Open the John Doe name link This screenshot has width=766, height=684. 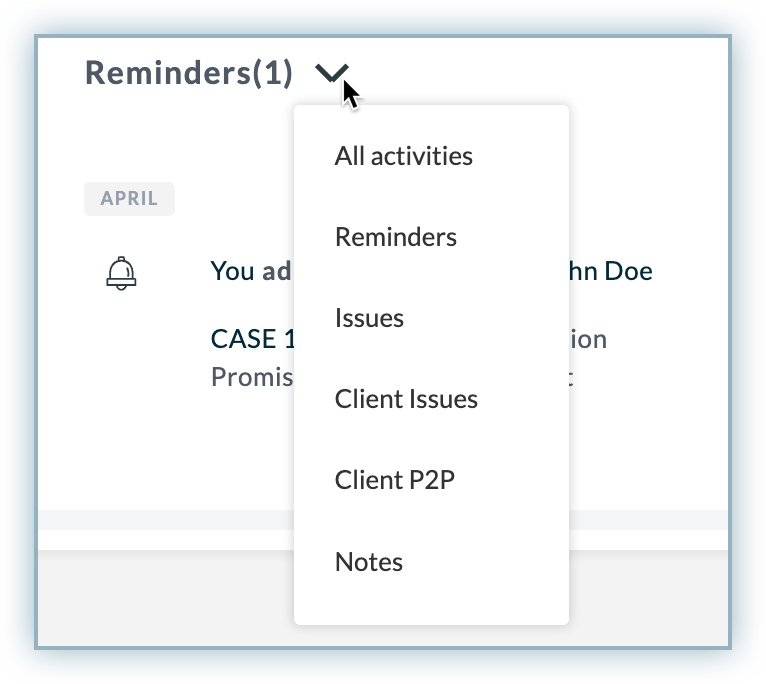pos(611,271)
